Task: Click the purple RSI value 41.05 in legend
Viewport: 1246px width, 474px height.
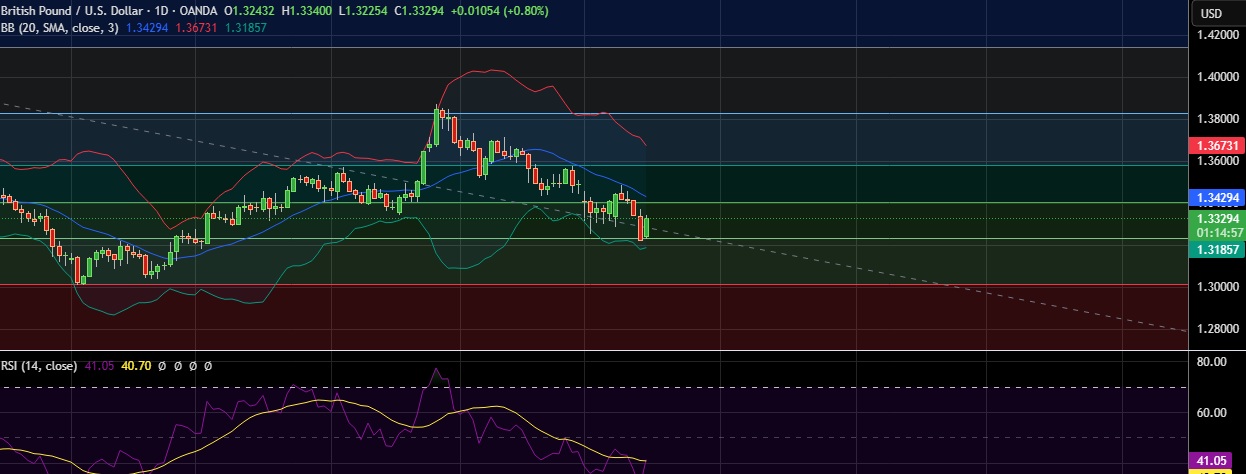Action: pos(98,366)
